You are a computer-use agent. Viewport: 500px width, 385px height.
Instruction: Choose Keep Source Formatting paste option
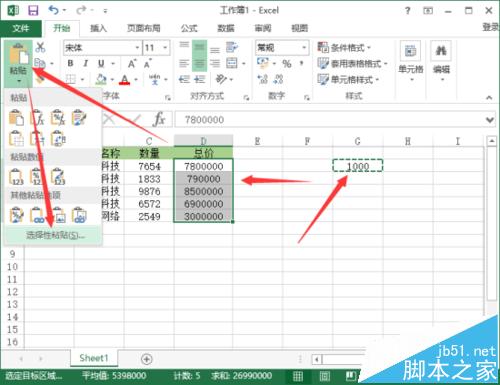point(79,117)
